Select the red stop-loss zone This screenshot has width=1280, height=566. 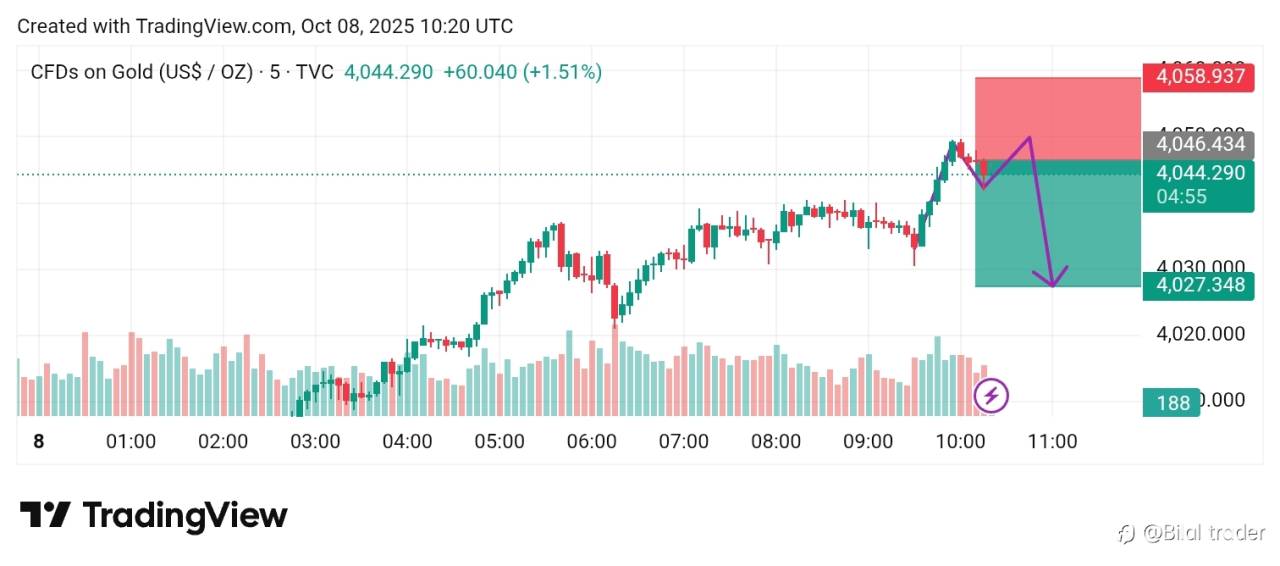point(1057,118)
